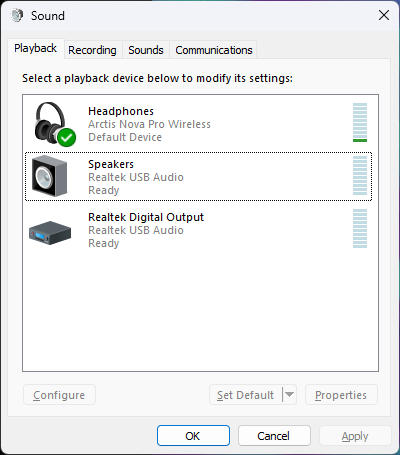Select the Playback tab

36,48
